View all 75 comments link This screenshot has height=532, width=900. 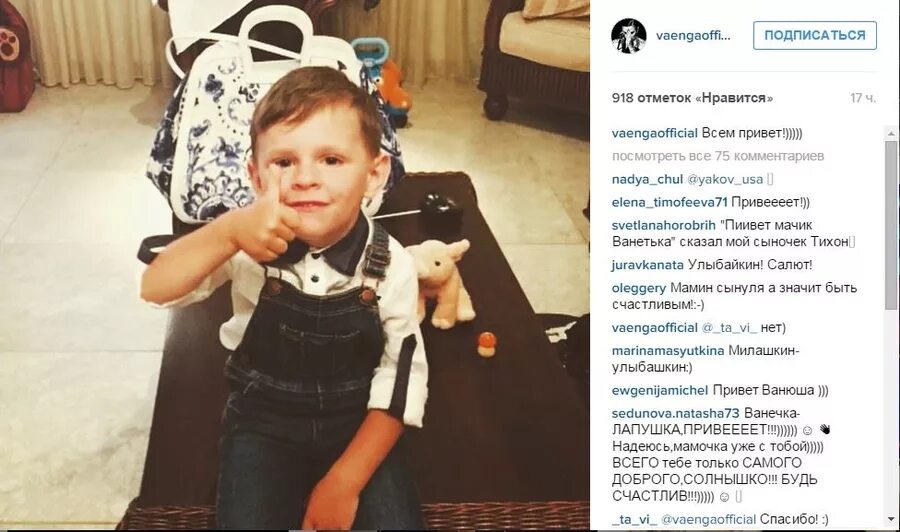click(717, 156)
